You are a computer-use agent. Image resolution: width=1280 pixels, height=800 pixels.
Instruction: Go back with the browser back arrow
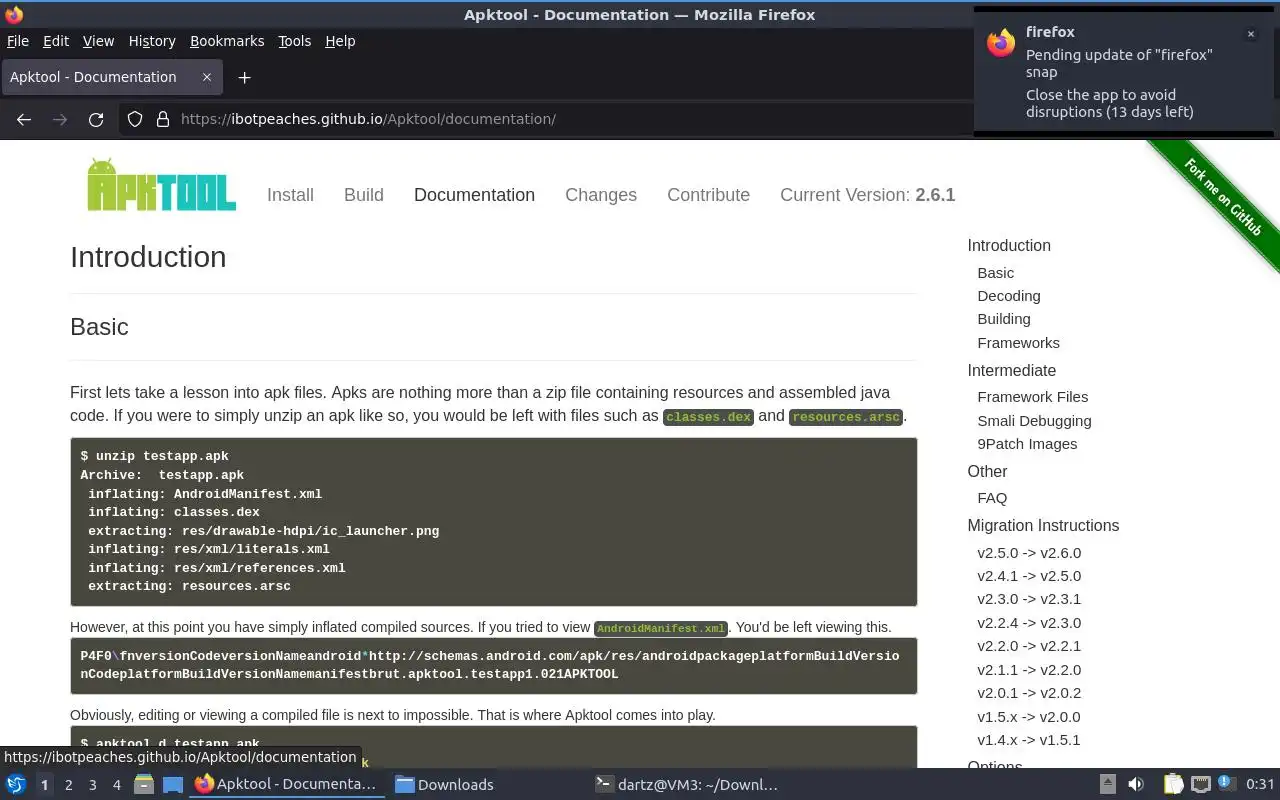click(x=24, y=119)
